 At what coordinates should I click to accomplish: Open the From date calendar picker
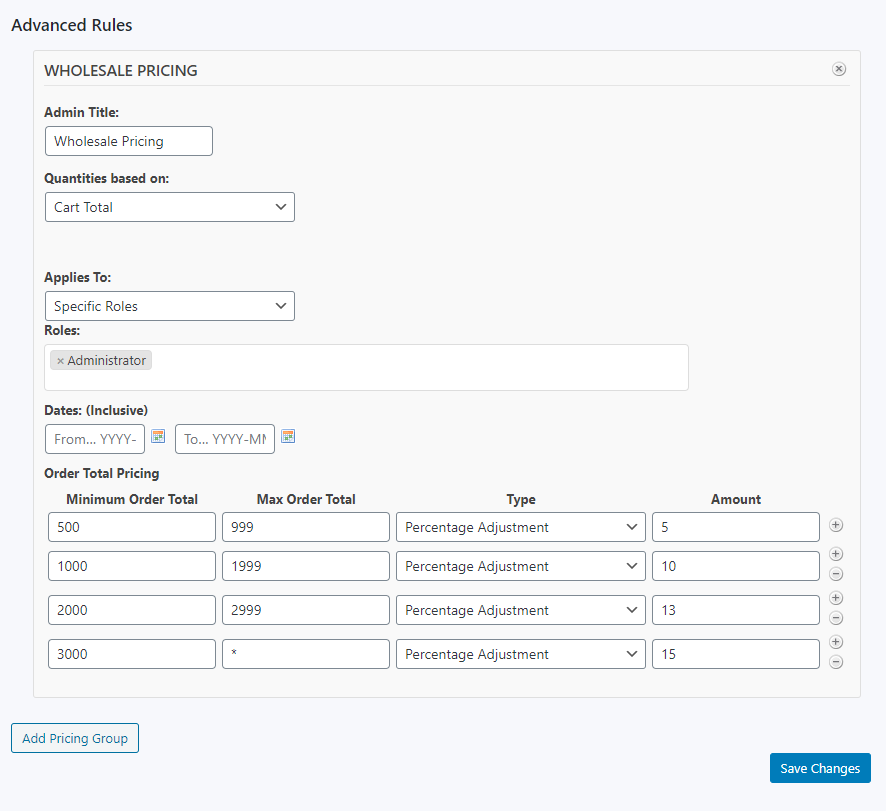pyautogui.click(x=158, y=437)
